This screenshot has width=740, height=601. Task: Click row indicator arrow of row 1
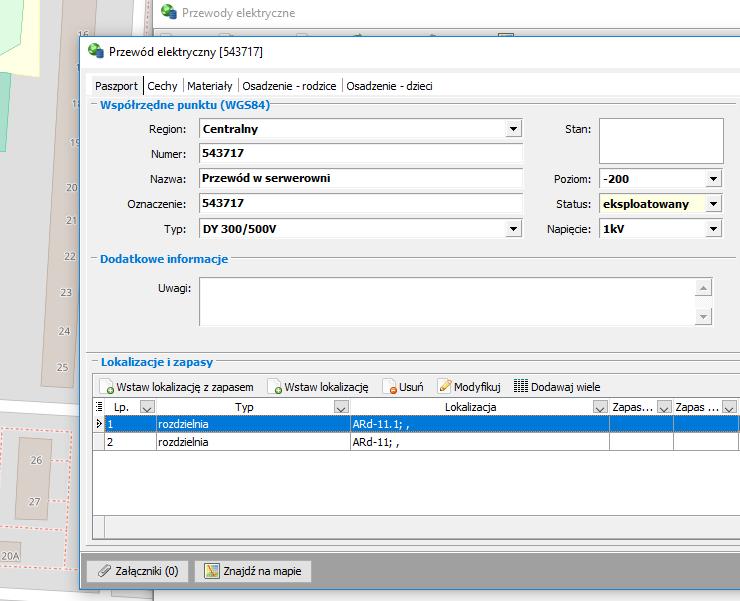(99, 424)
